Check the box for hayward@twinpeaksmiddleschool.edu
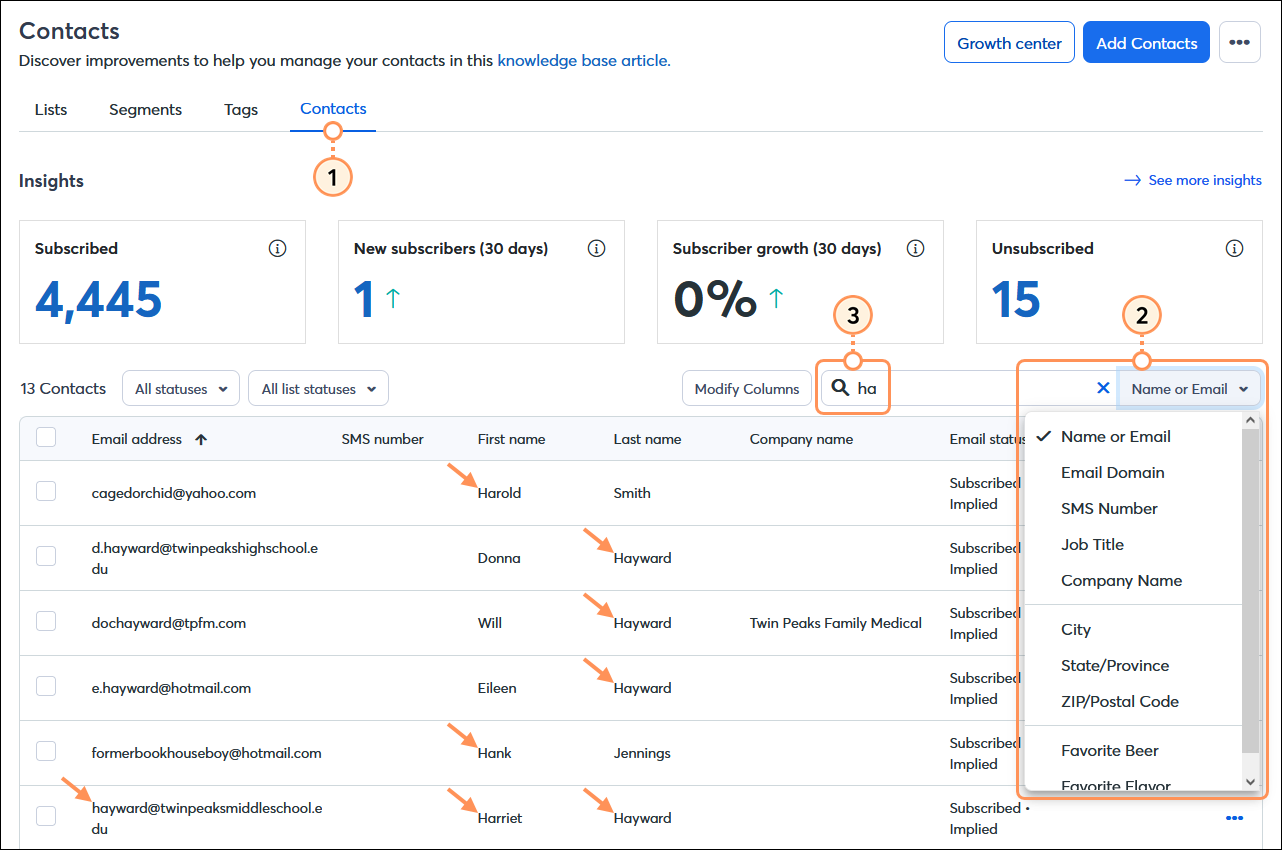 pos(46,816)
